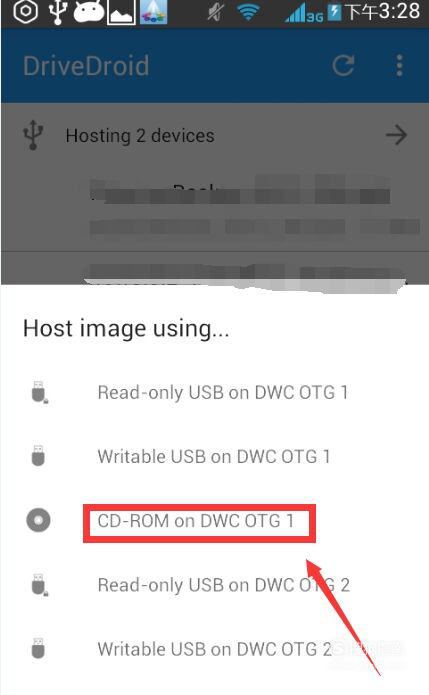Tap the writable USB stick icon for OTG 1
429x695 pixels.
click(38, 456)
